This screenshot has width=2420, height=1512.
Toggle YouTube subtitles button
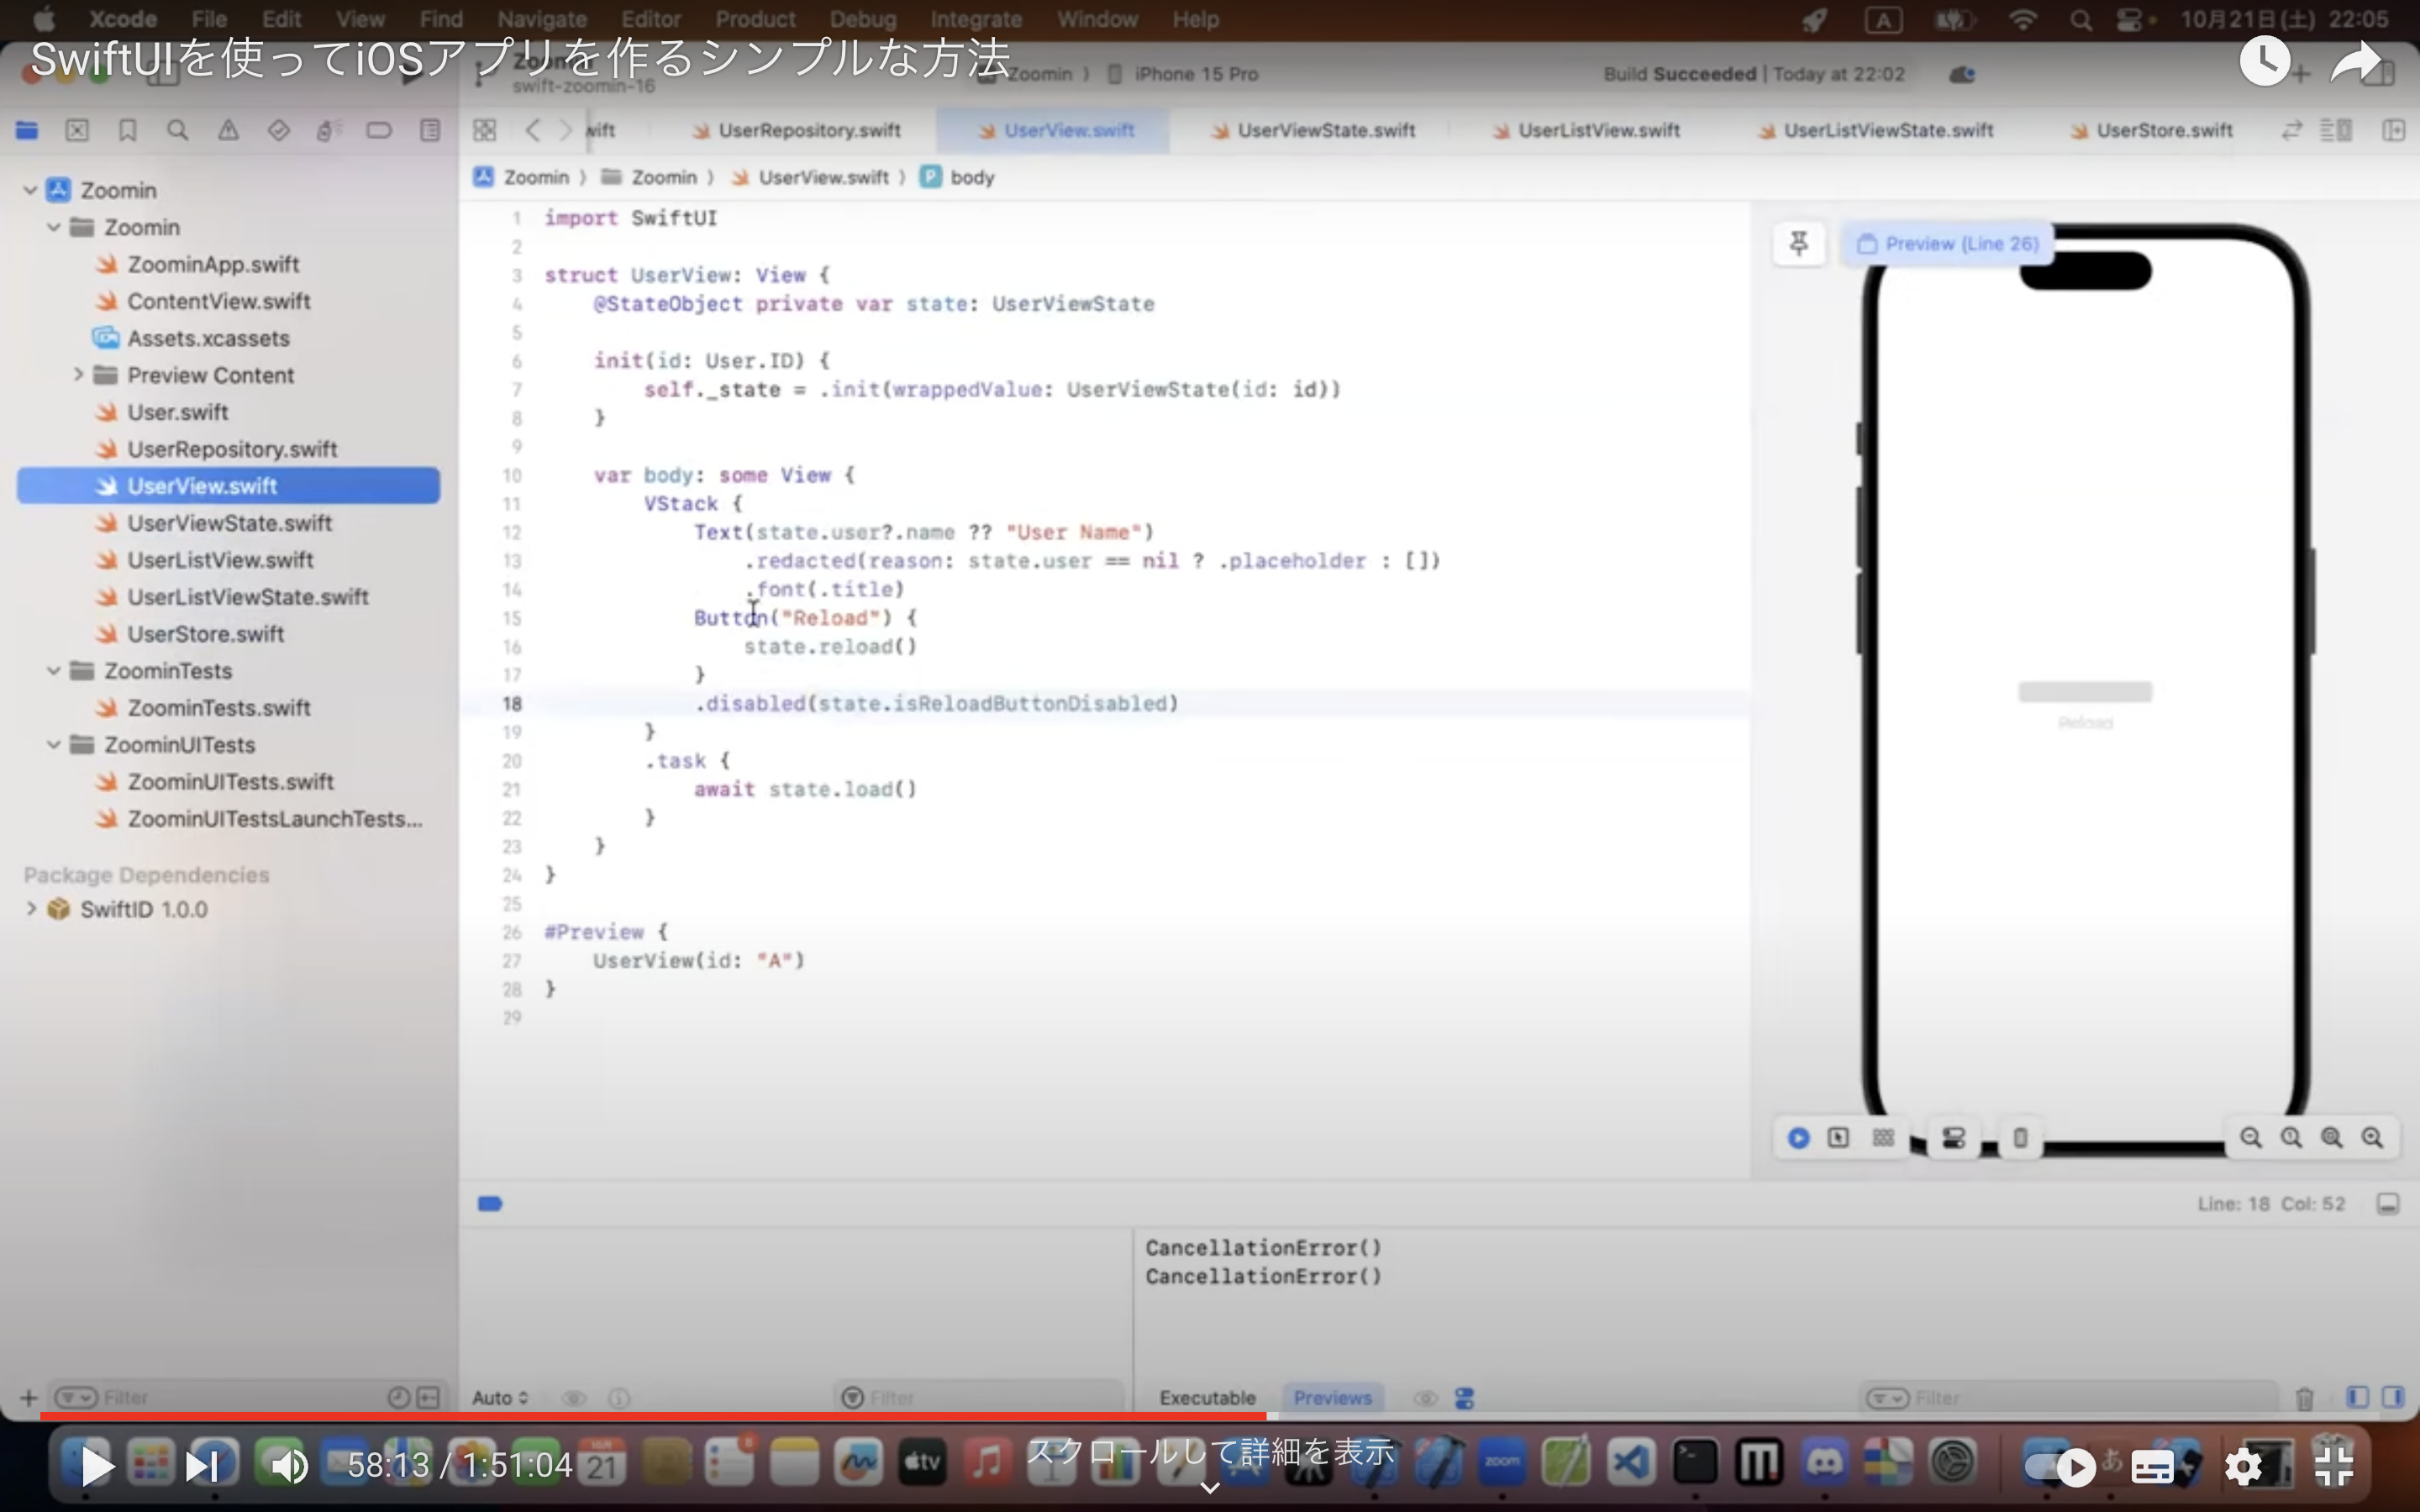click(2152, 1467)
